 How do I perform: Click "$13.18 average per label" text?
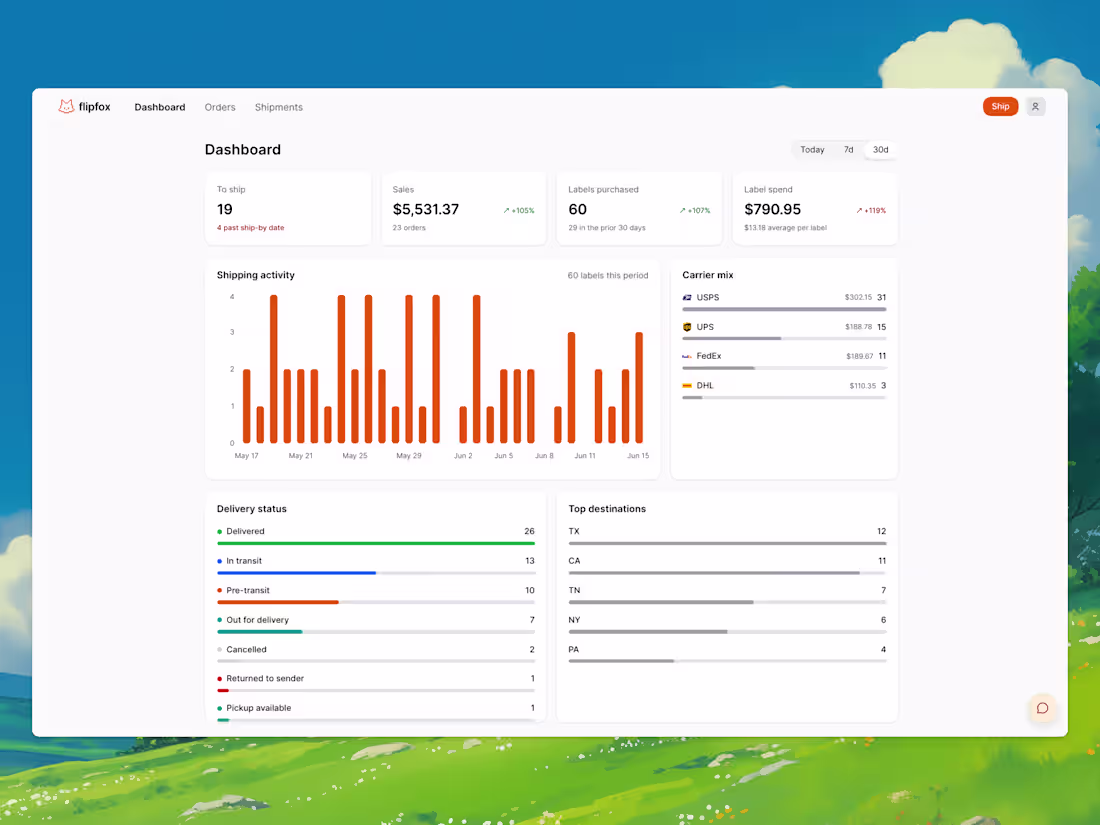click(x=786, y=228)
